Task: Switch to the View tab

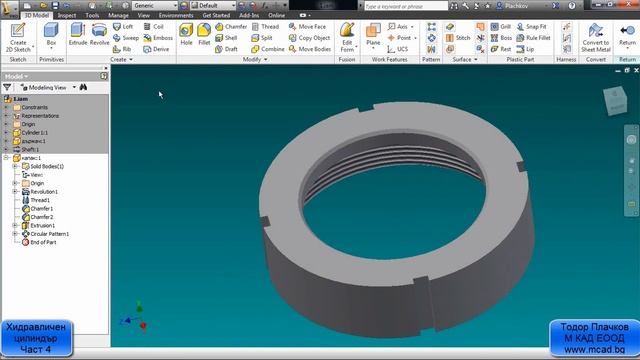Action: coord(144,16)
